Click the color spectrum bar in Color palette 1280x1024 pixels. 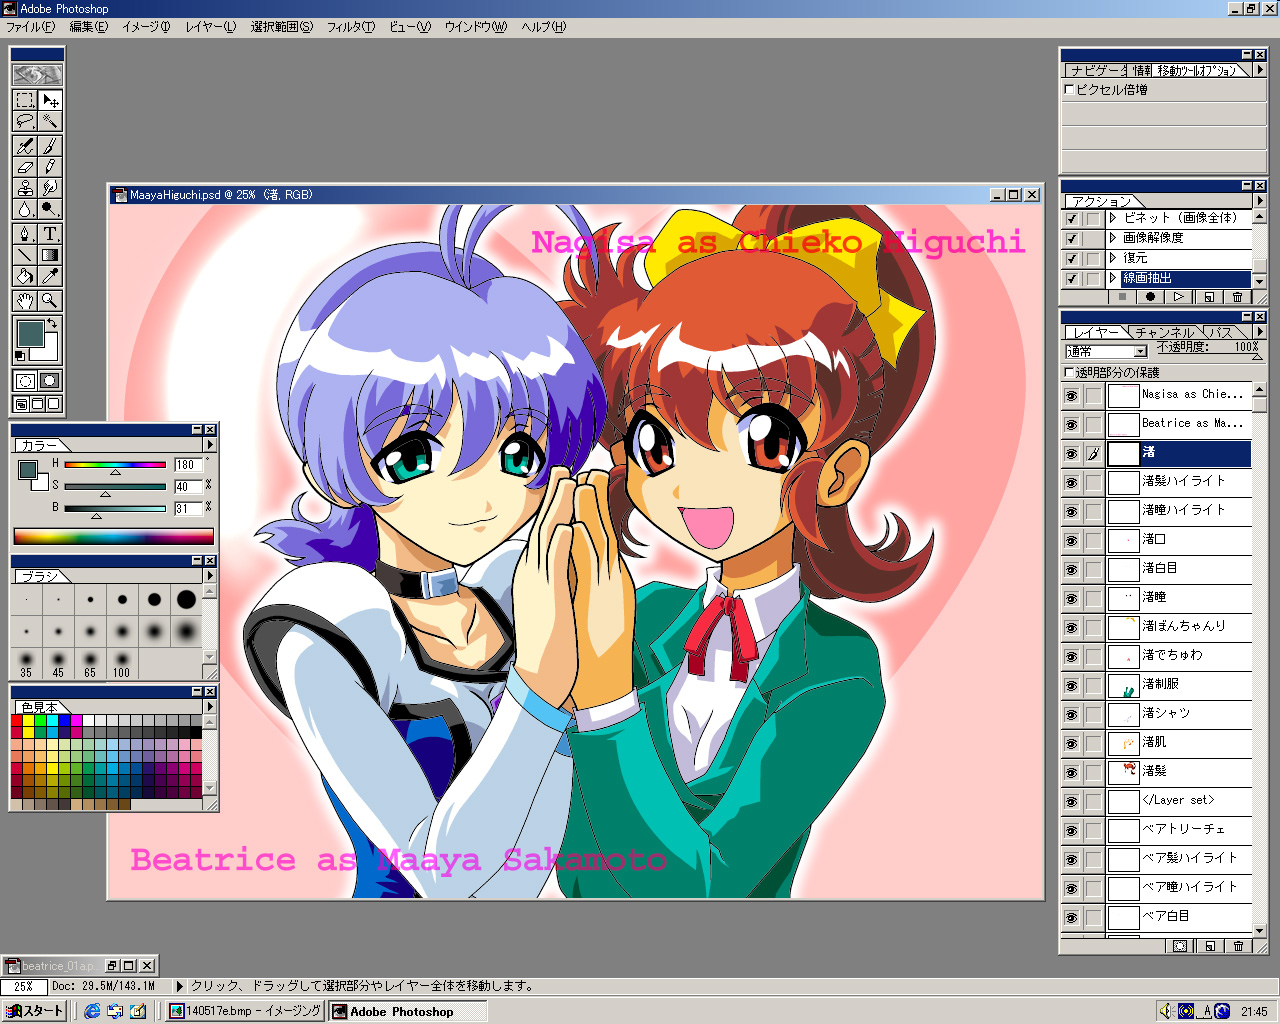(114, 537)
